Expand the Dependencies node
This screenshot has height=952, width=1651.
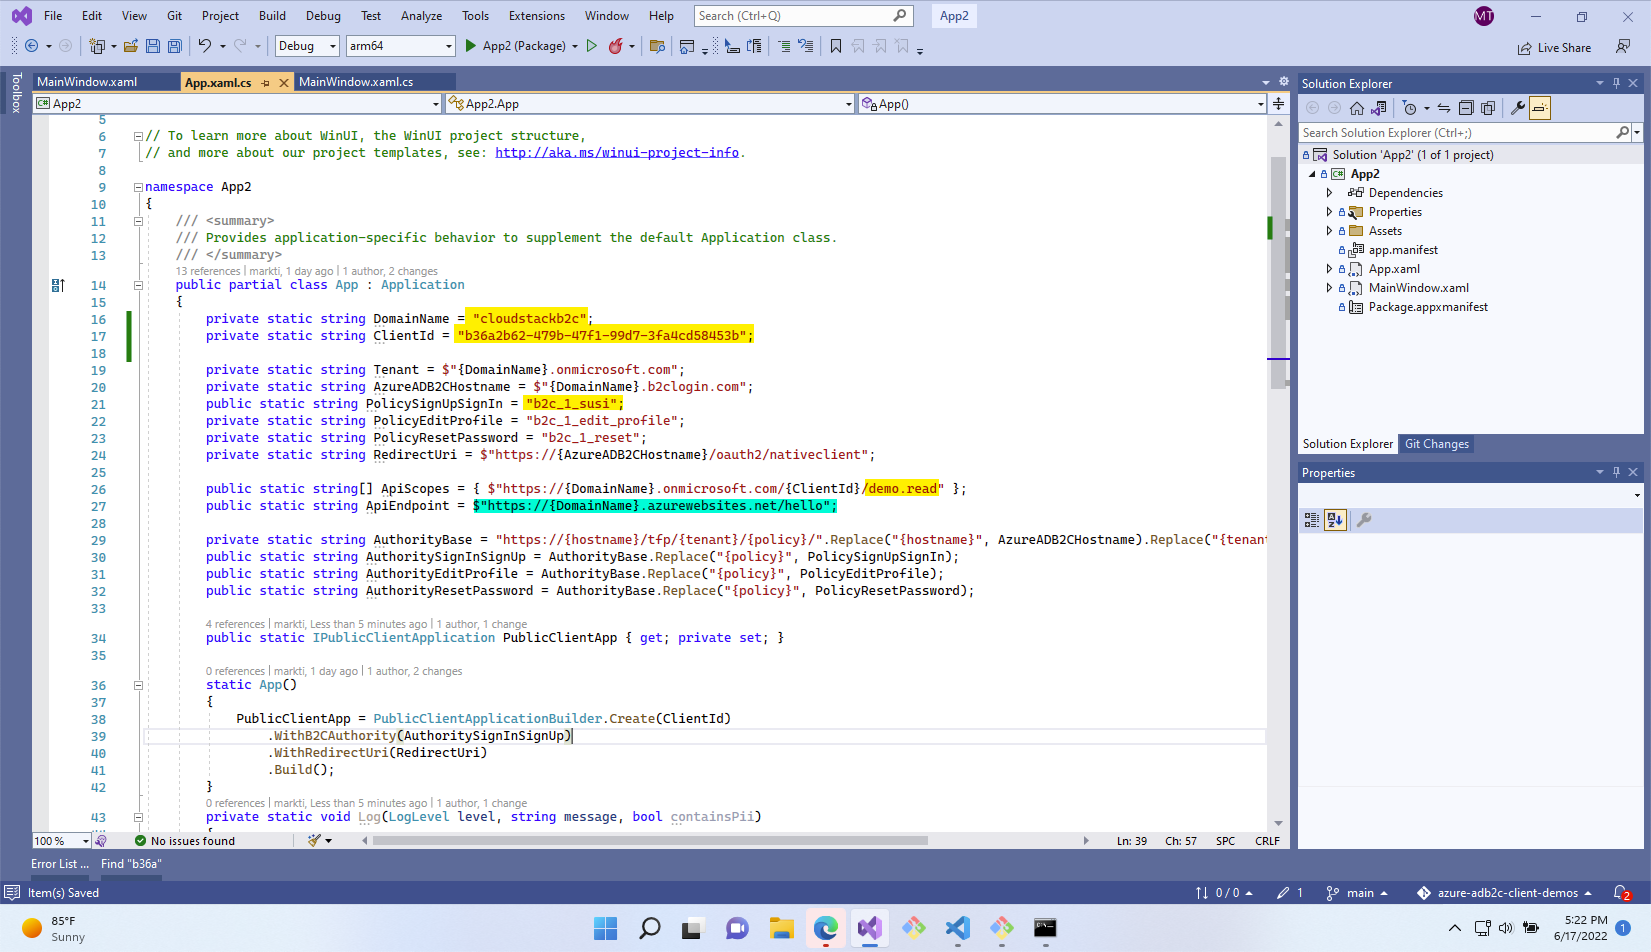point(1329,193)
